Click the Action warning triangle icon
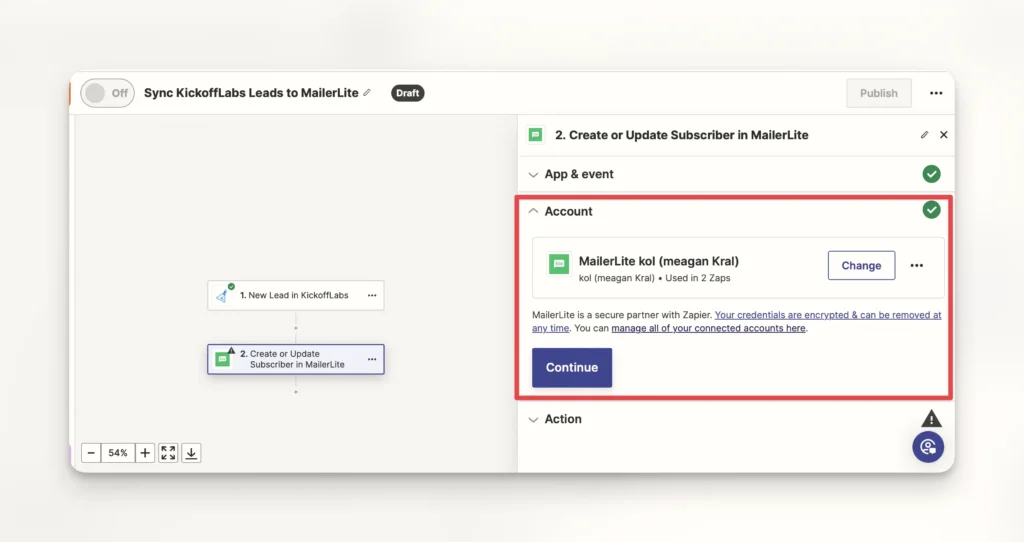Screen dimensions: 1024x542 931,418
